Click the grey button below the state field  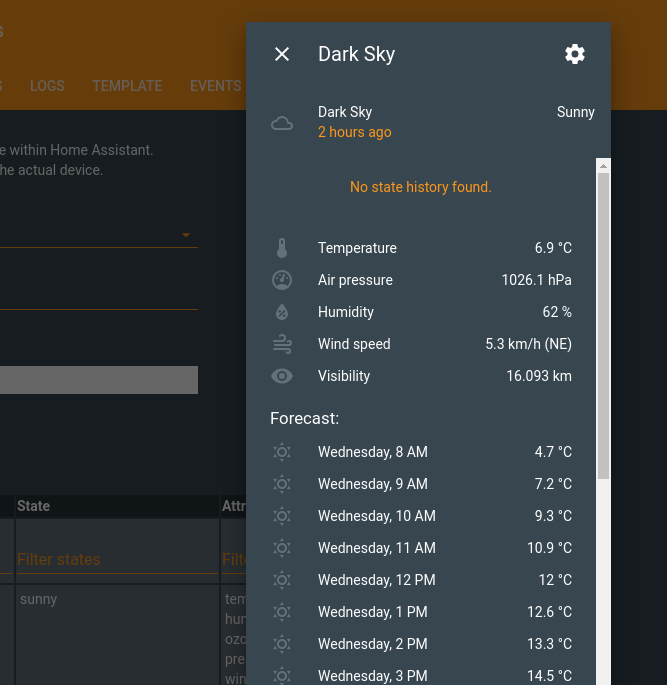99,380
